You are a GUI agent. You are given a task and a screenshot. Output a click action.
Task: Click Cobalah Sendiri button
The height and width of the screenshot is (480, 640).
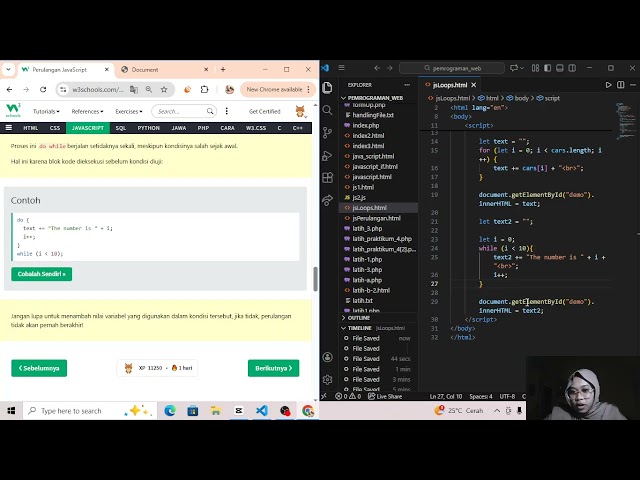pos(42,274)
